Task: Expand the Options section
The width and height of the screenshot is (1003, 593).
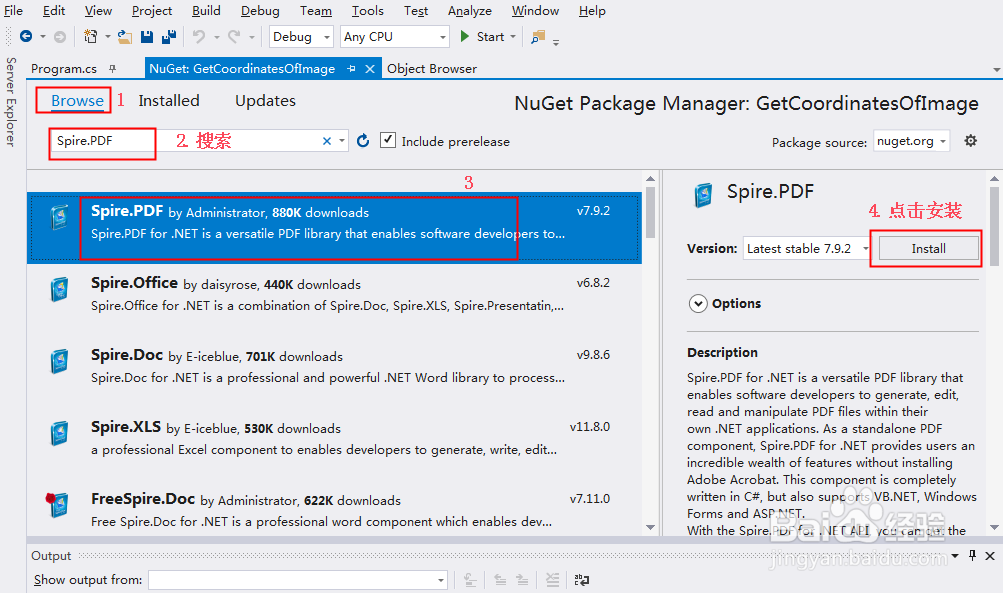Action: coord(697,304)
